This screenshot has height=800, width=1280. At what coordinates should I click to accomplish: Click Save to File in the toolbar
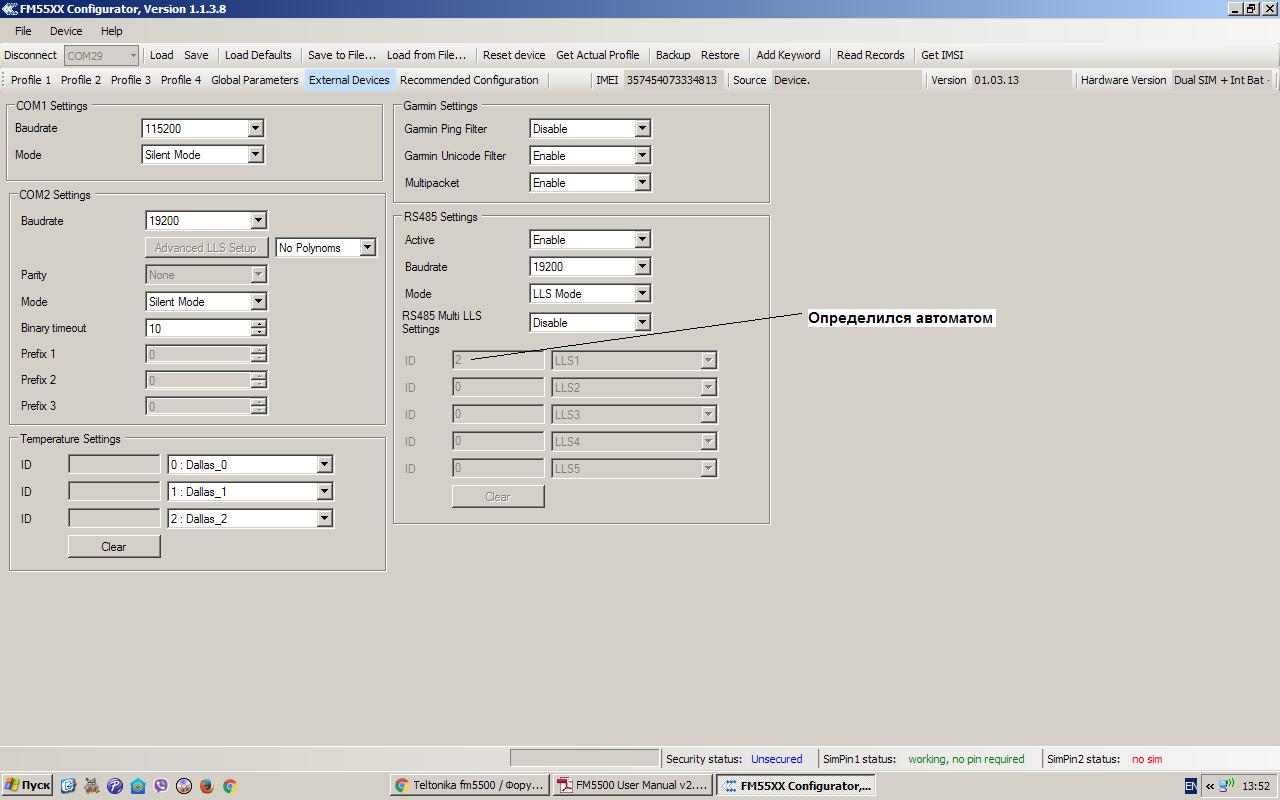click(341, 55)
